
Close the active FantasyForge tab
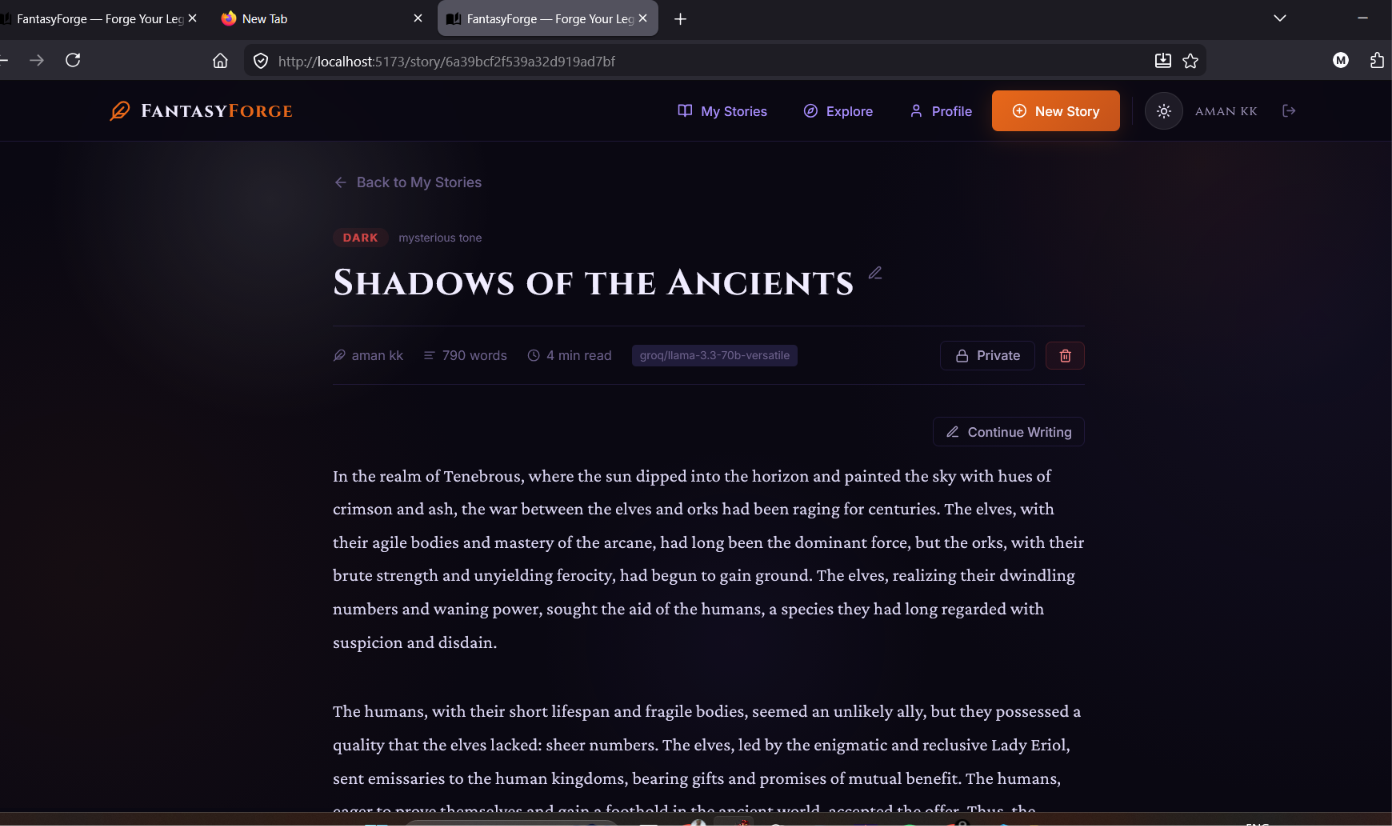(643, 18)
